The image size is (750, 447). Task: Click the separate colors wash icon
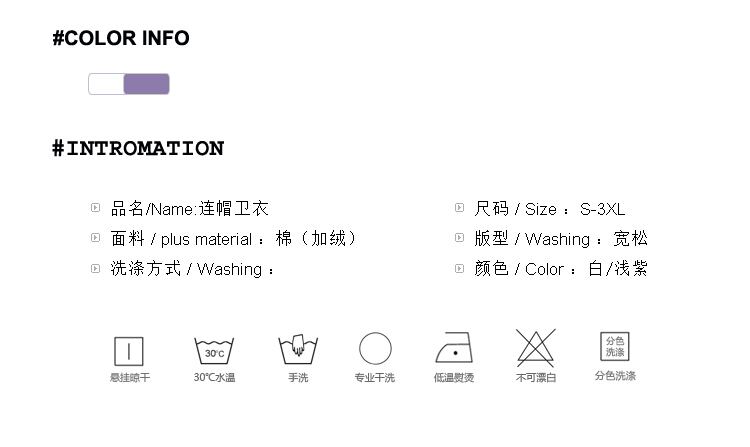point(615,347)
